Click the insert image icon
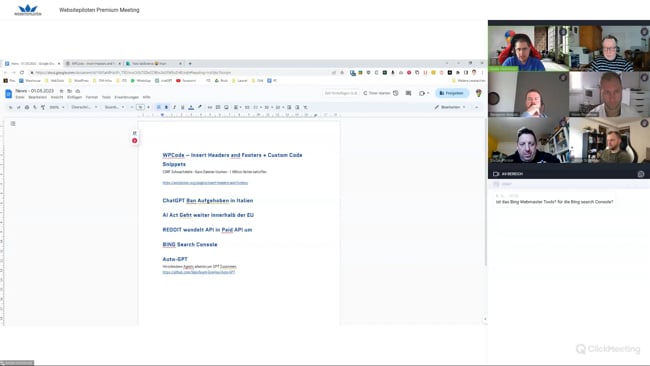Screen dimensions: 650x366 coord(226,107)
